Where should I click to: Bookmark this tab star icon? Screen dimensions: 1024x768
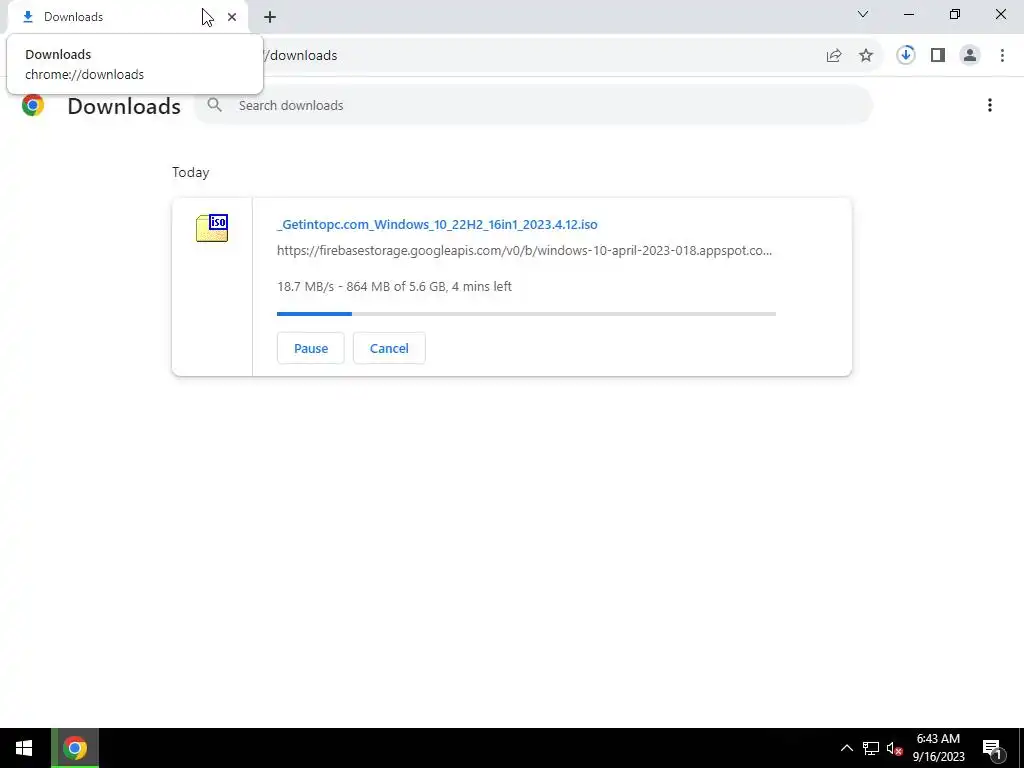[x=866, y=56]
